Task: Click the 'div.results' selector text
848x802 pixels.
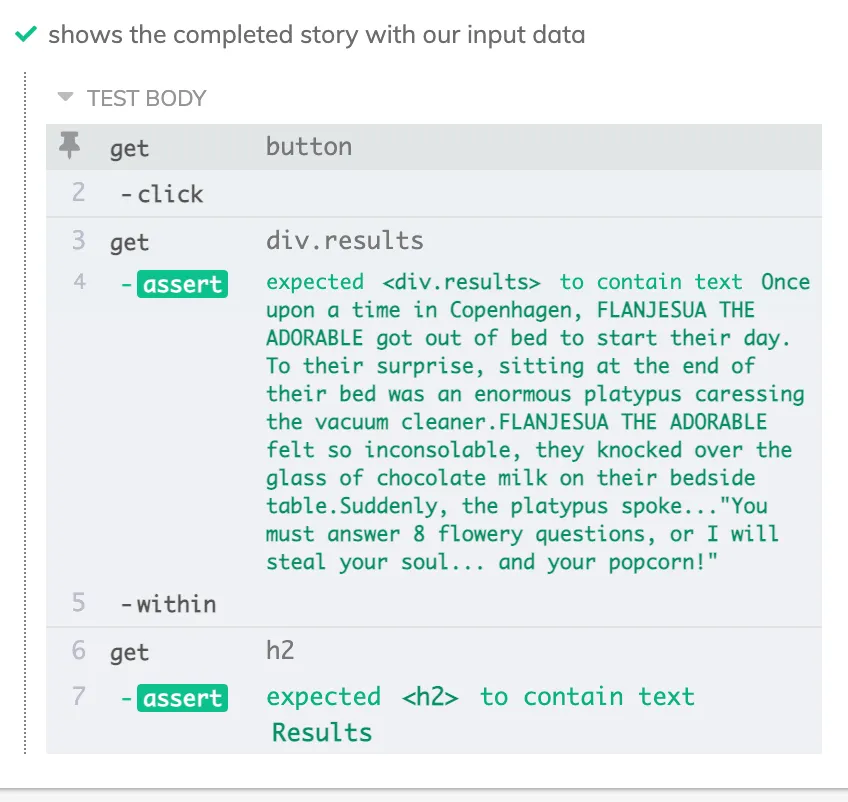Action: 344,241
